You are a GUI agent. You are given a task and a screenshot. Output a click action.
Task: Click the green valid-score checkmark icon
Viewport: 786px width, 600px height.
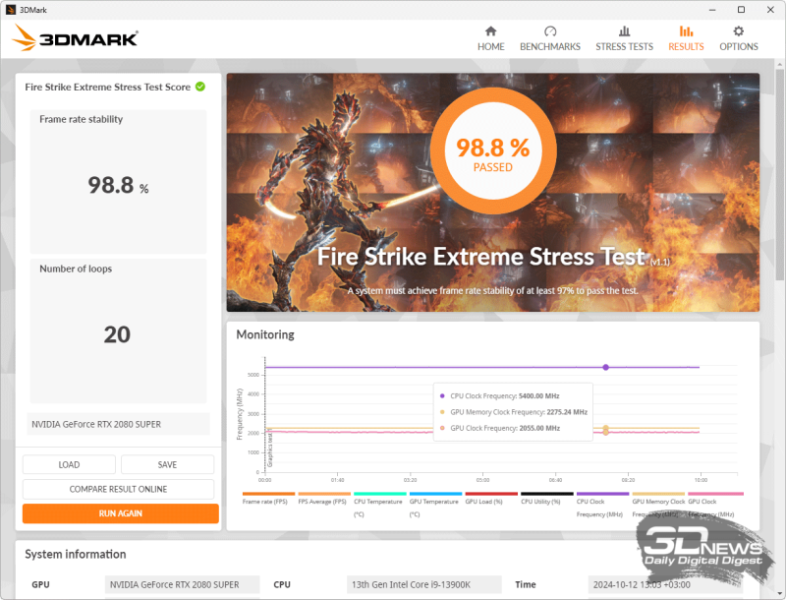[200, 87]
